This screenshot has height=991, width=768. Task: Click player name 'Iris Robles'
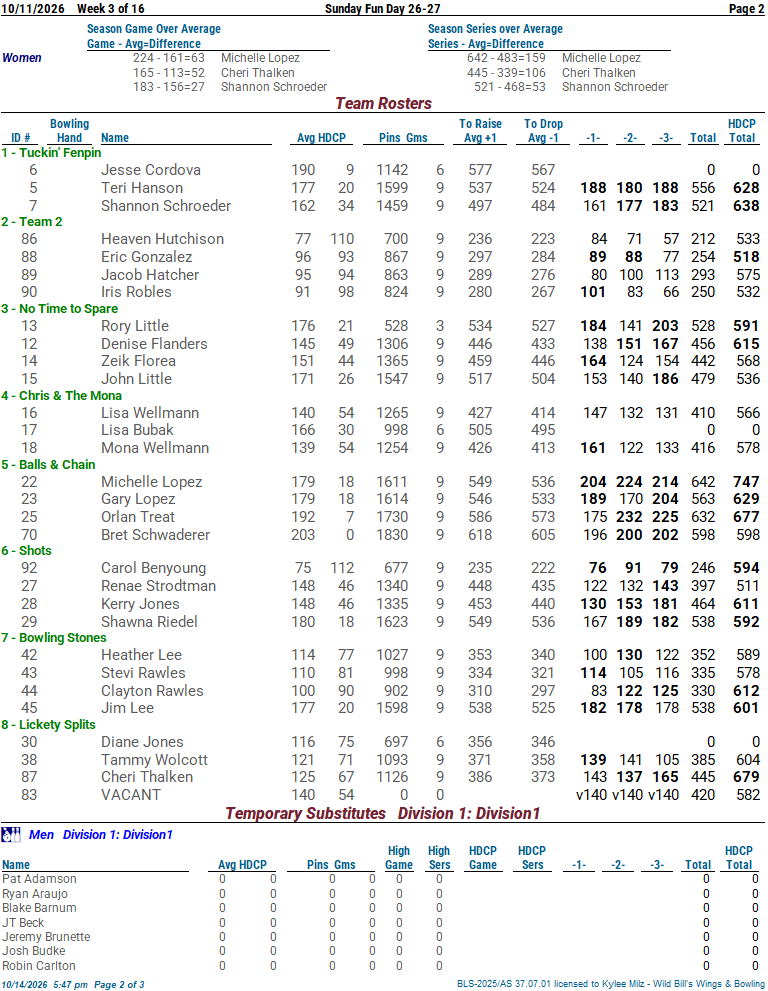[x=137, y=292]
